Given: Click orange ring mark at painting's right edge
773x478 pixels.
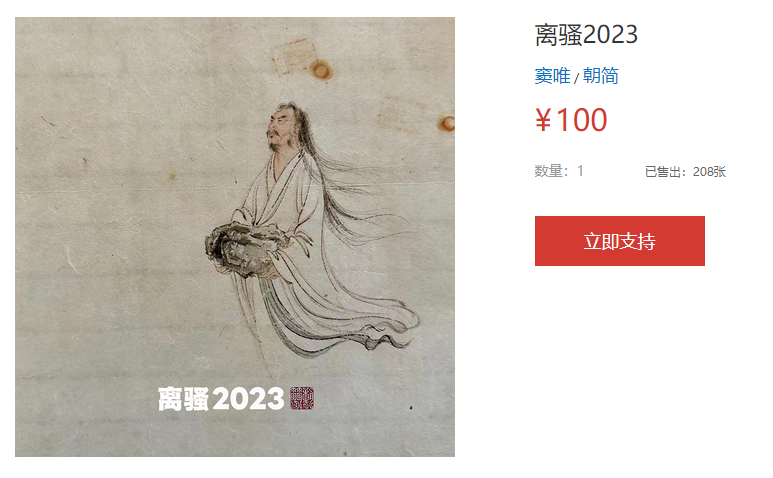Looking at the screenshot, I should click(447, 123).
